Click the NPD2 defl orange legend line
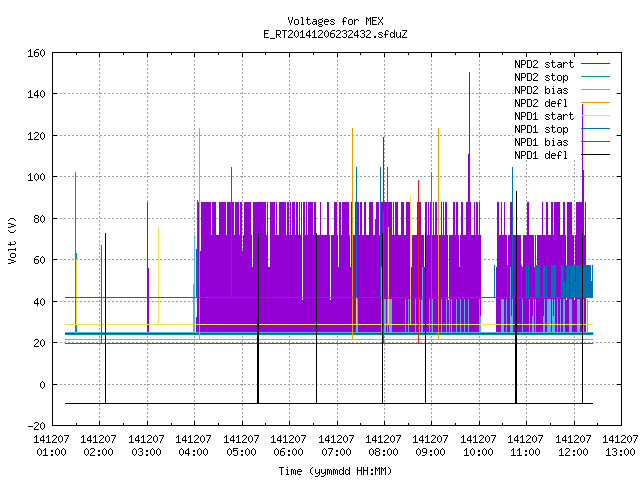The image size is (640, 480). click(x=595, y=103)
